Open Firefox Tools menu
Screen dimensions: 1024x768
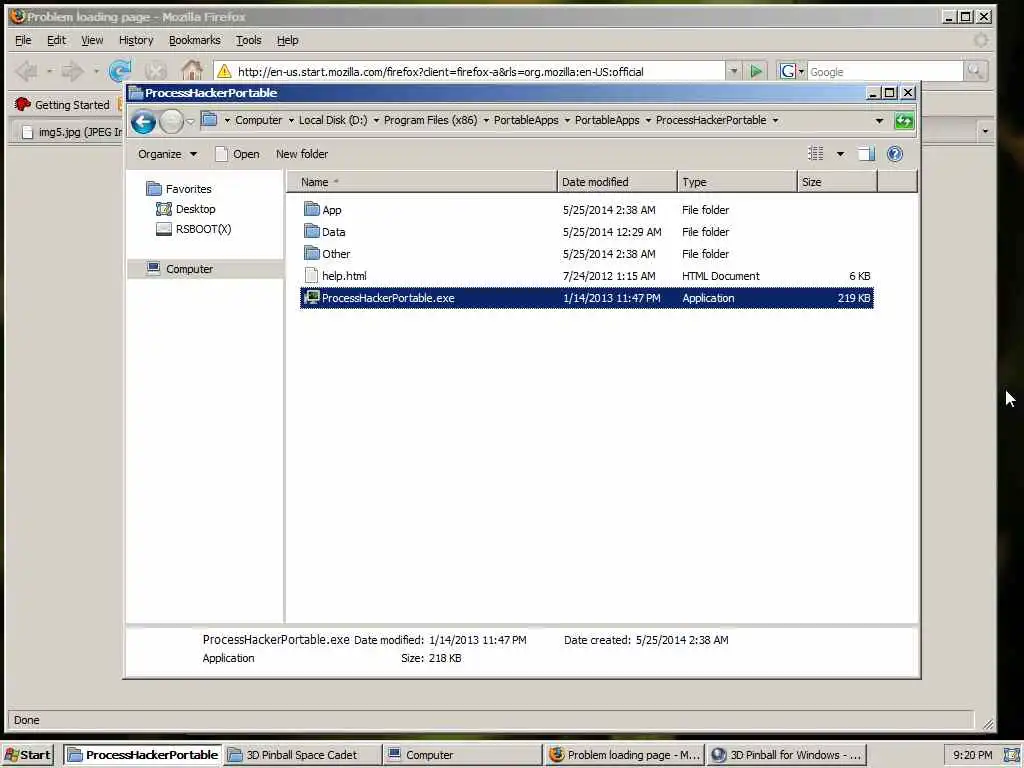(249, 40)
